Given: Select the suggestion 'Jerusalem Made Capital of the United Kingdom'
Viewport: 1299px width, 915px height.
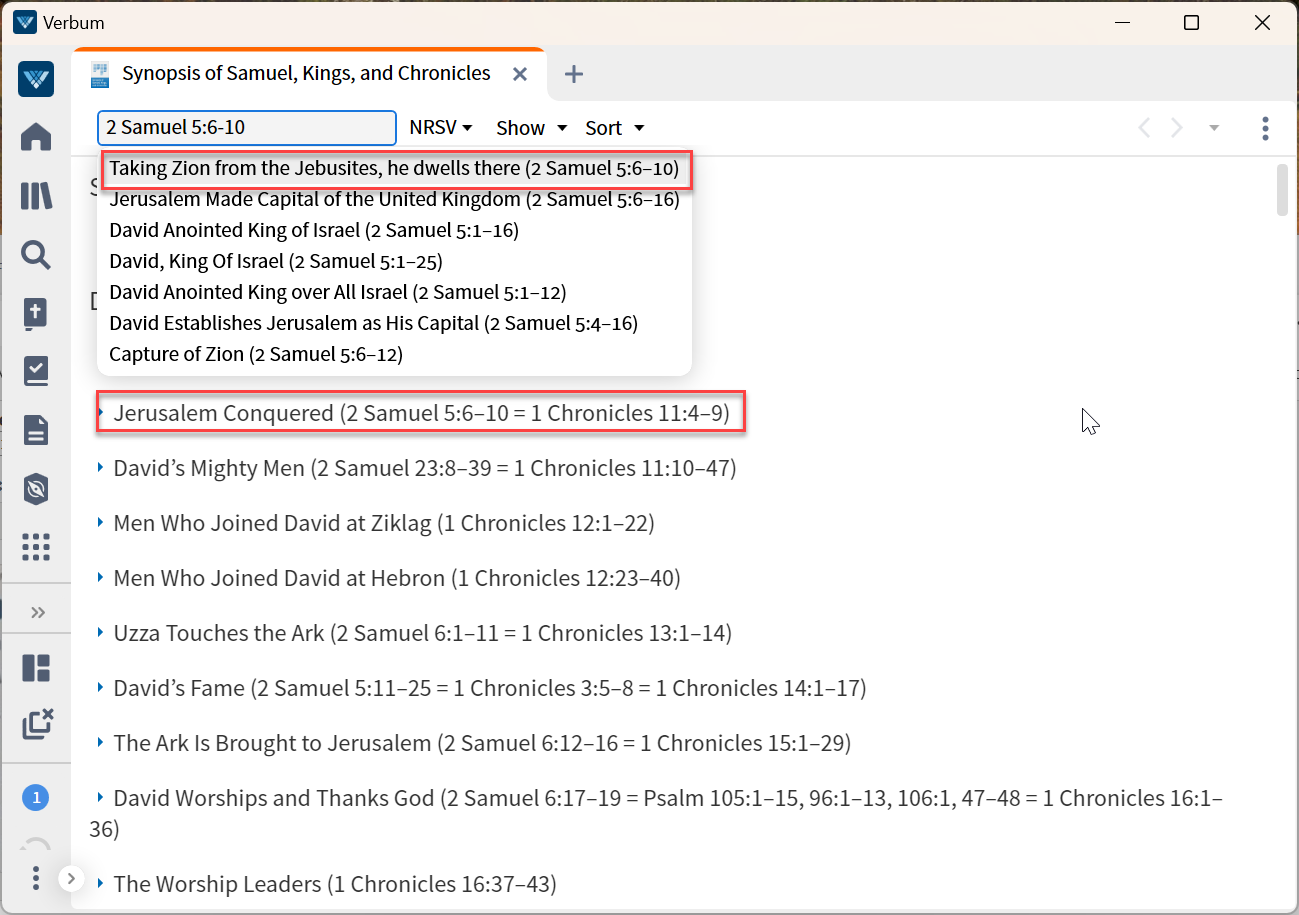Looking at the screenshot, I should pos(394,200).
